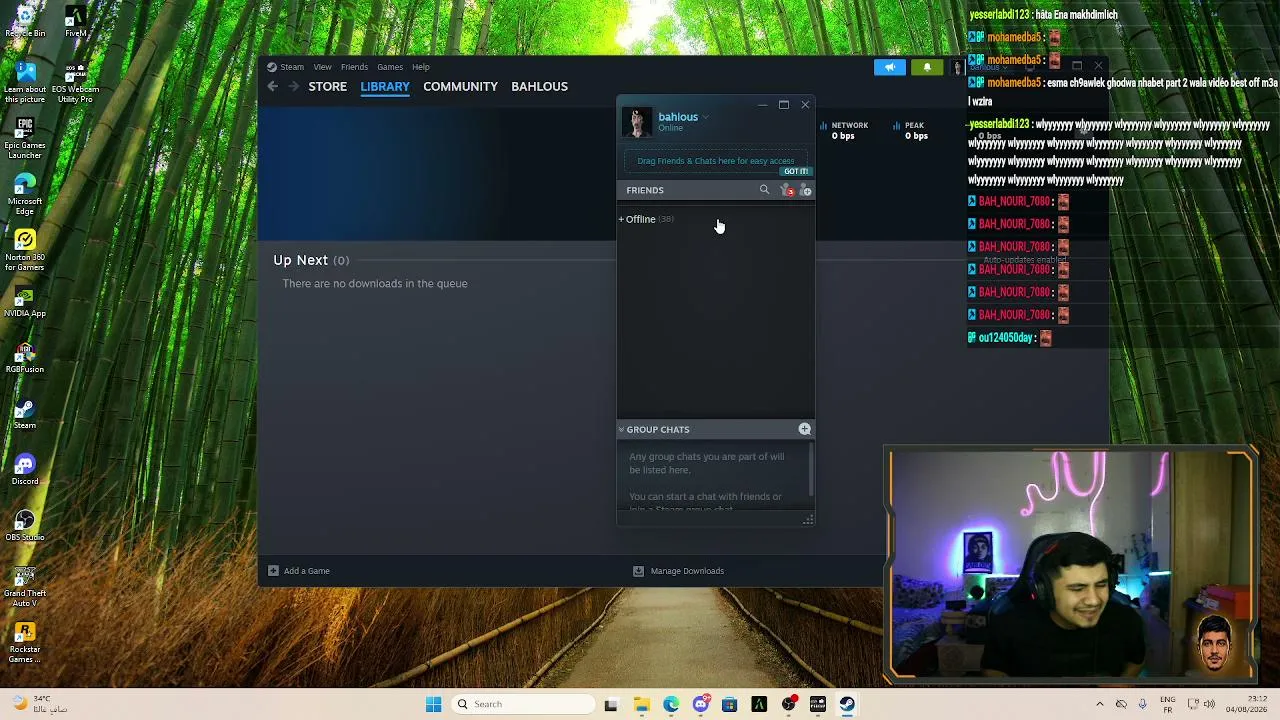The height and width of the screenshot is (720, 1280).
Task: Click the create group chat plus icon
Action: pos(804,429)
